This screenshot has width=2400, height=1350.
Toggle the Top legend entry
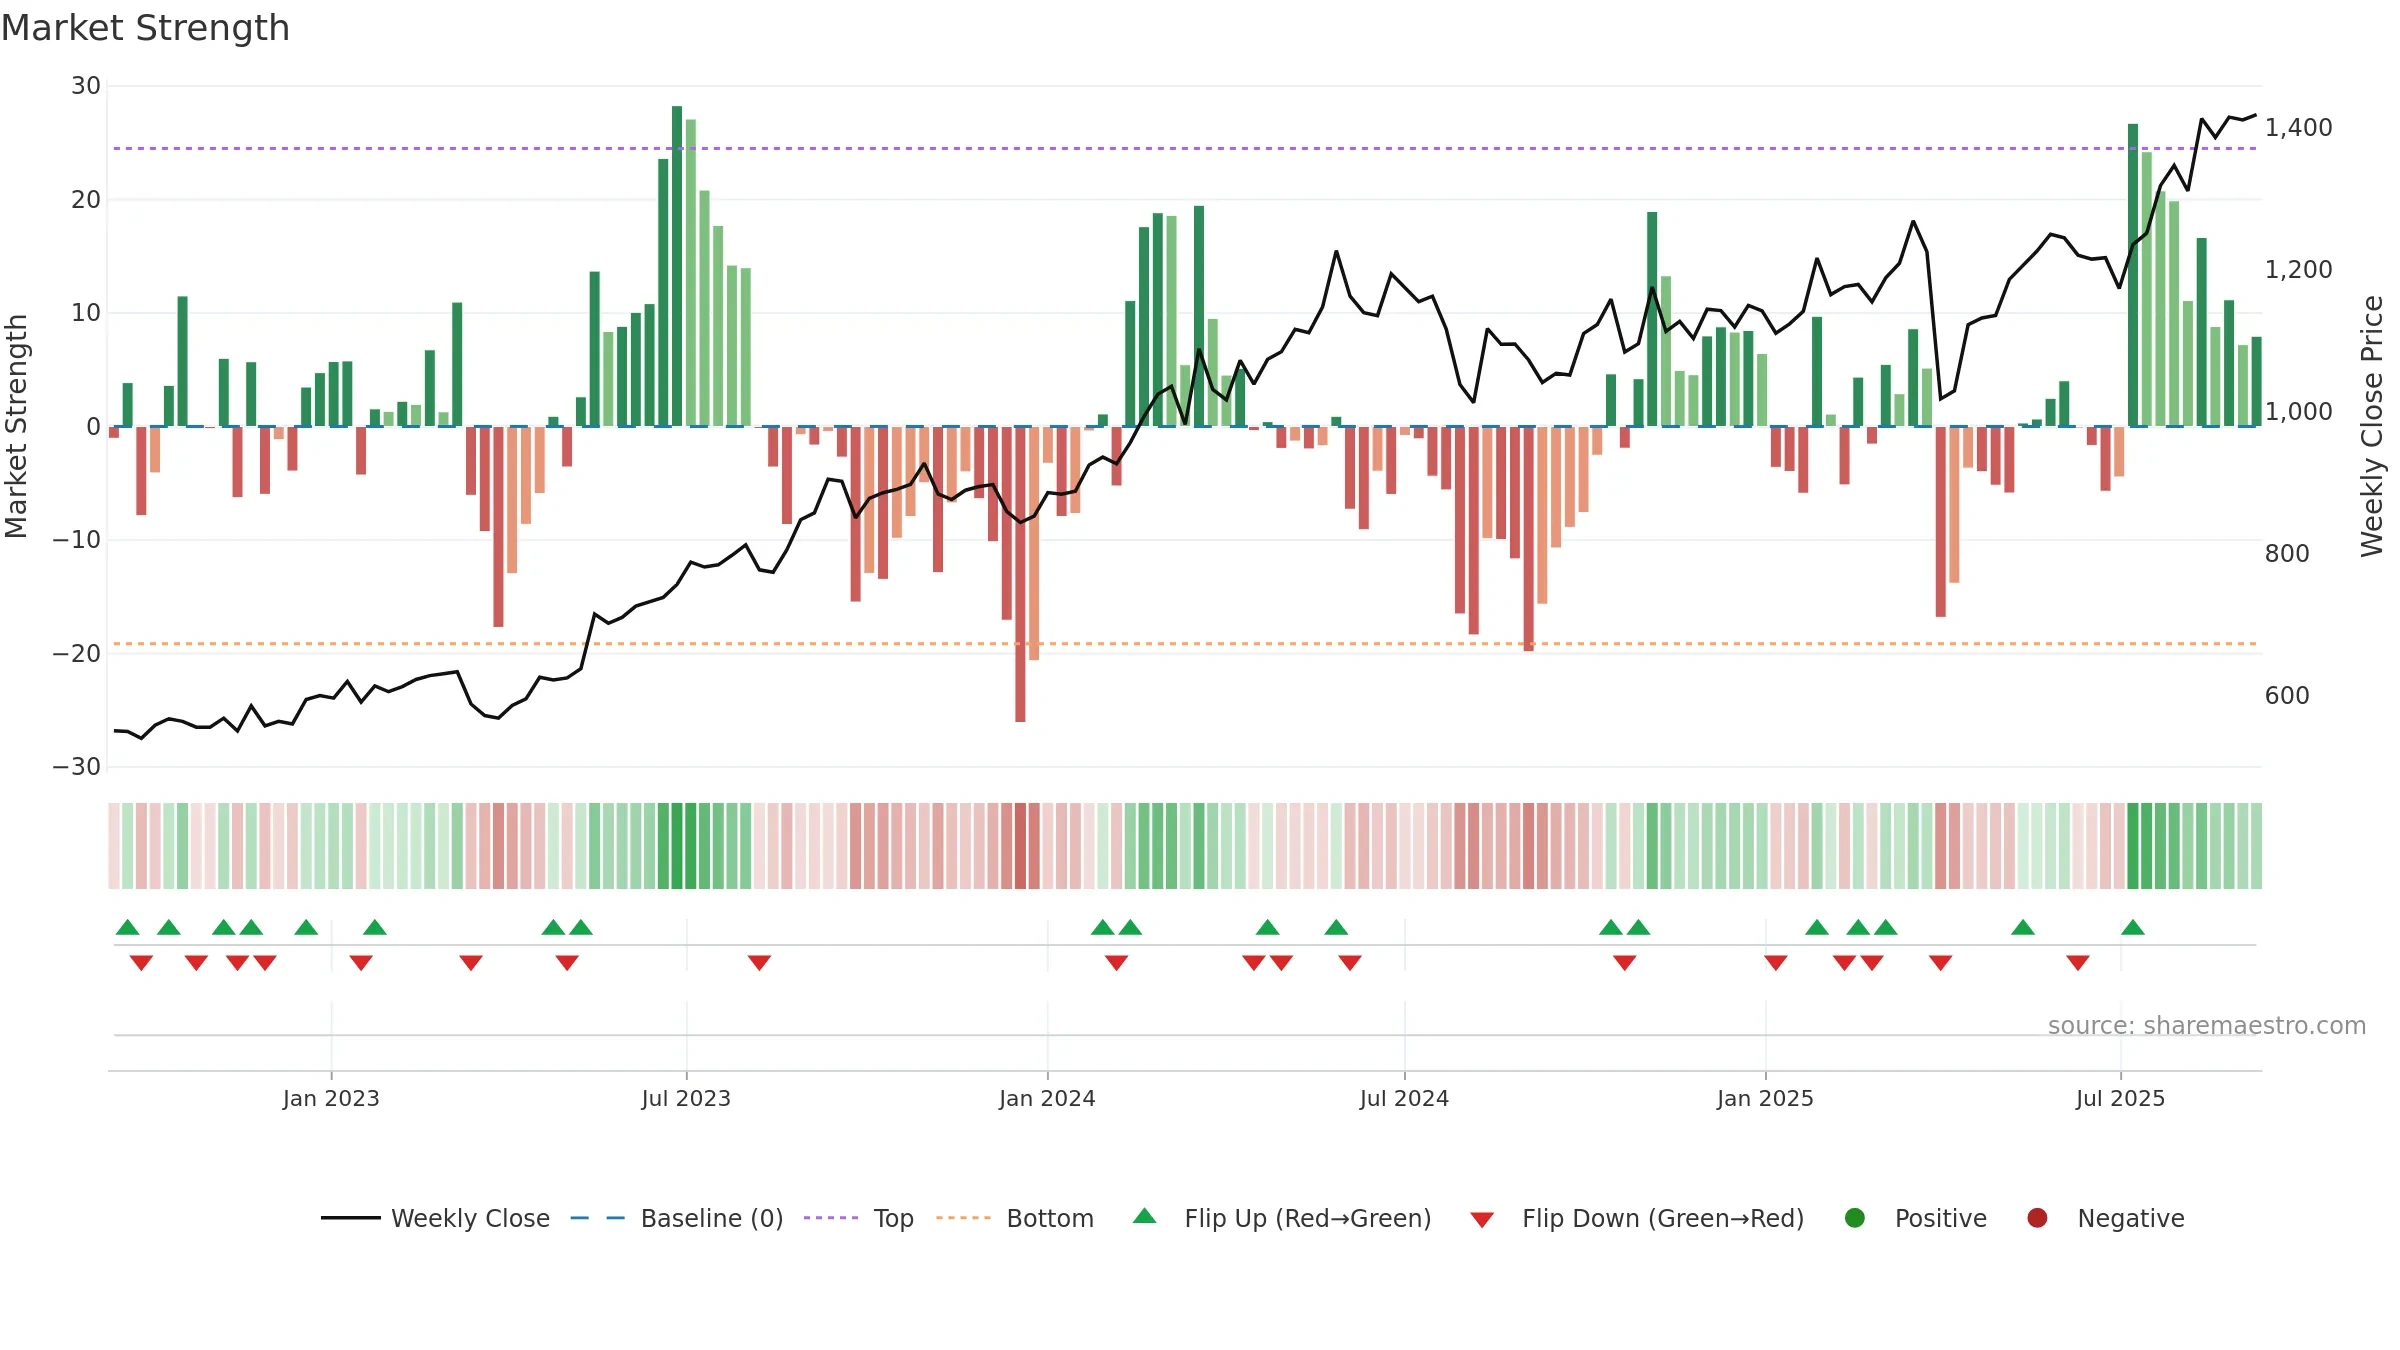(858, 1218)
